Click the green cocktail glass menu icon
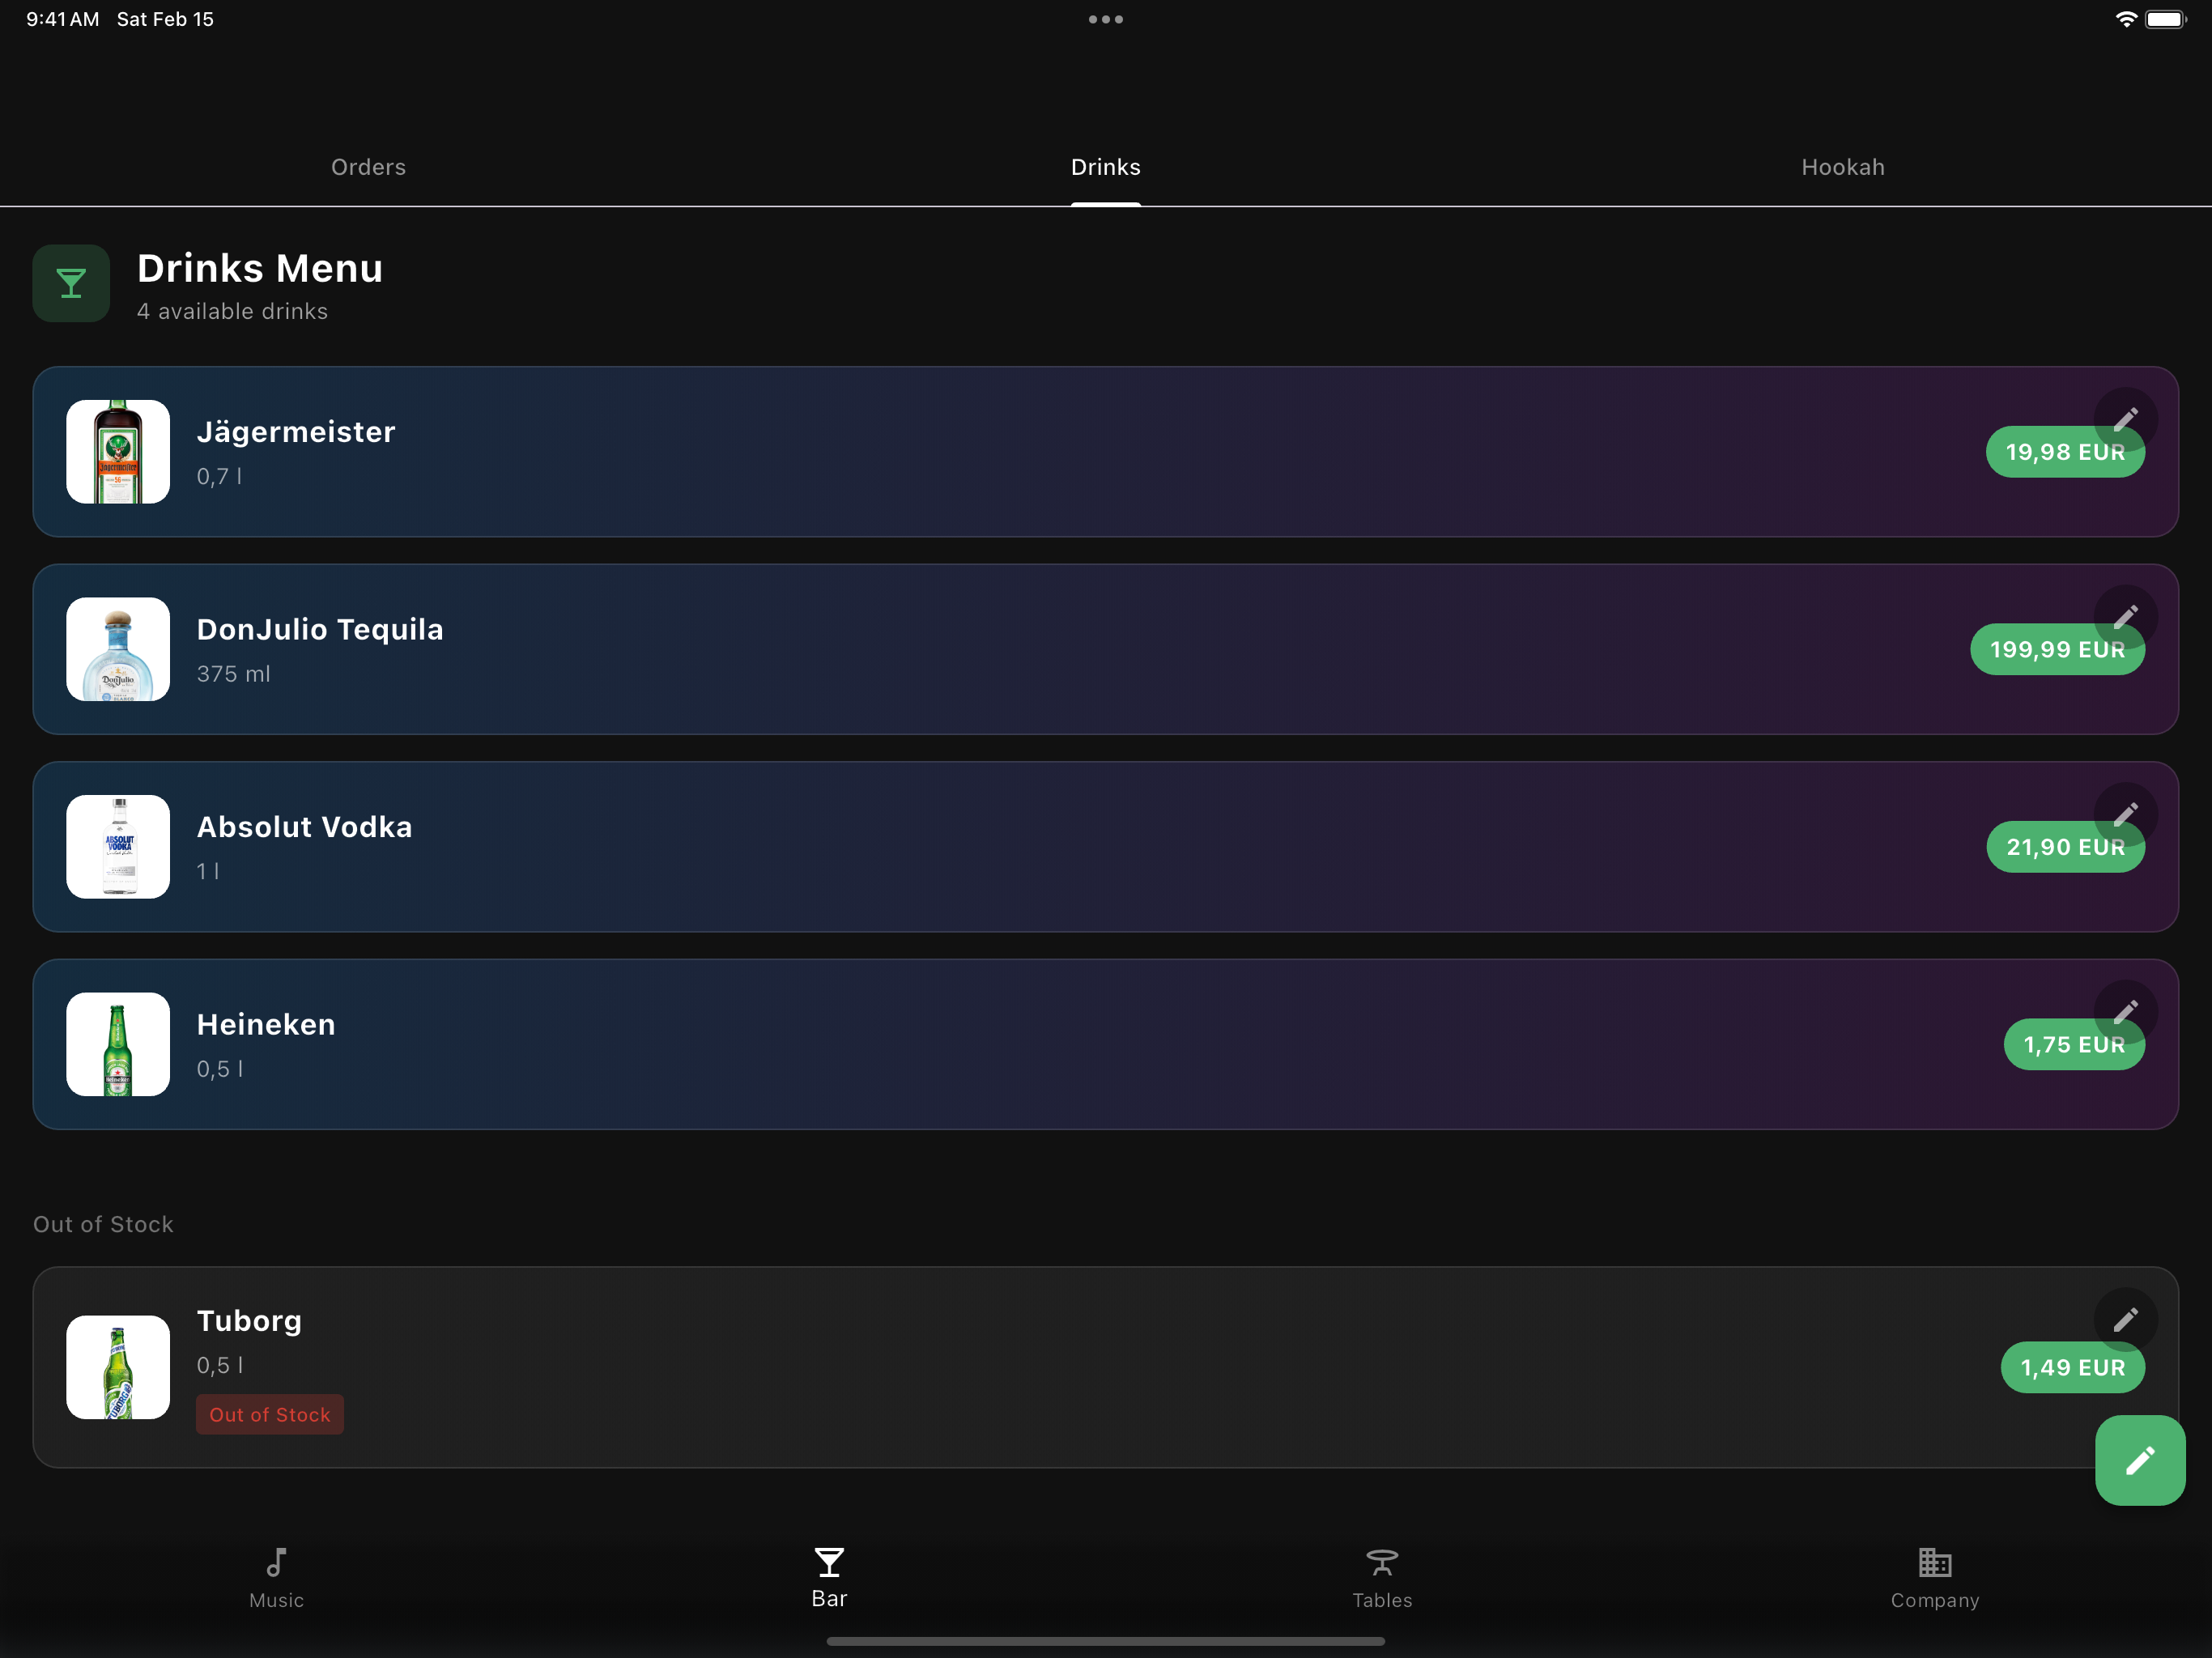Image resolution: width=2212 pixels, height=1658 pixels. pos(71,283)
